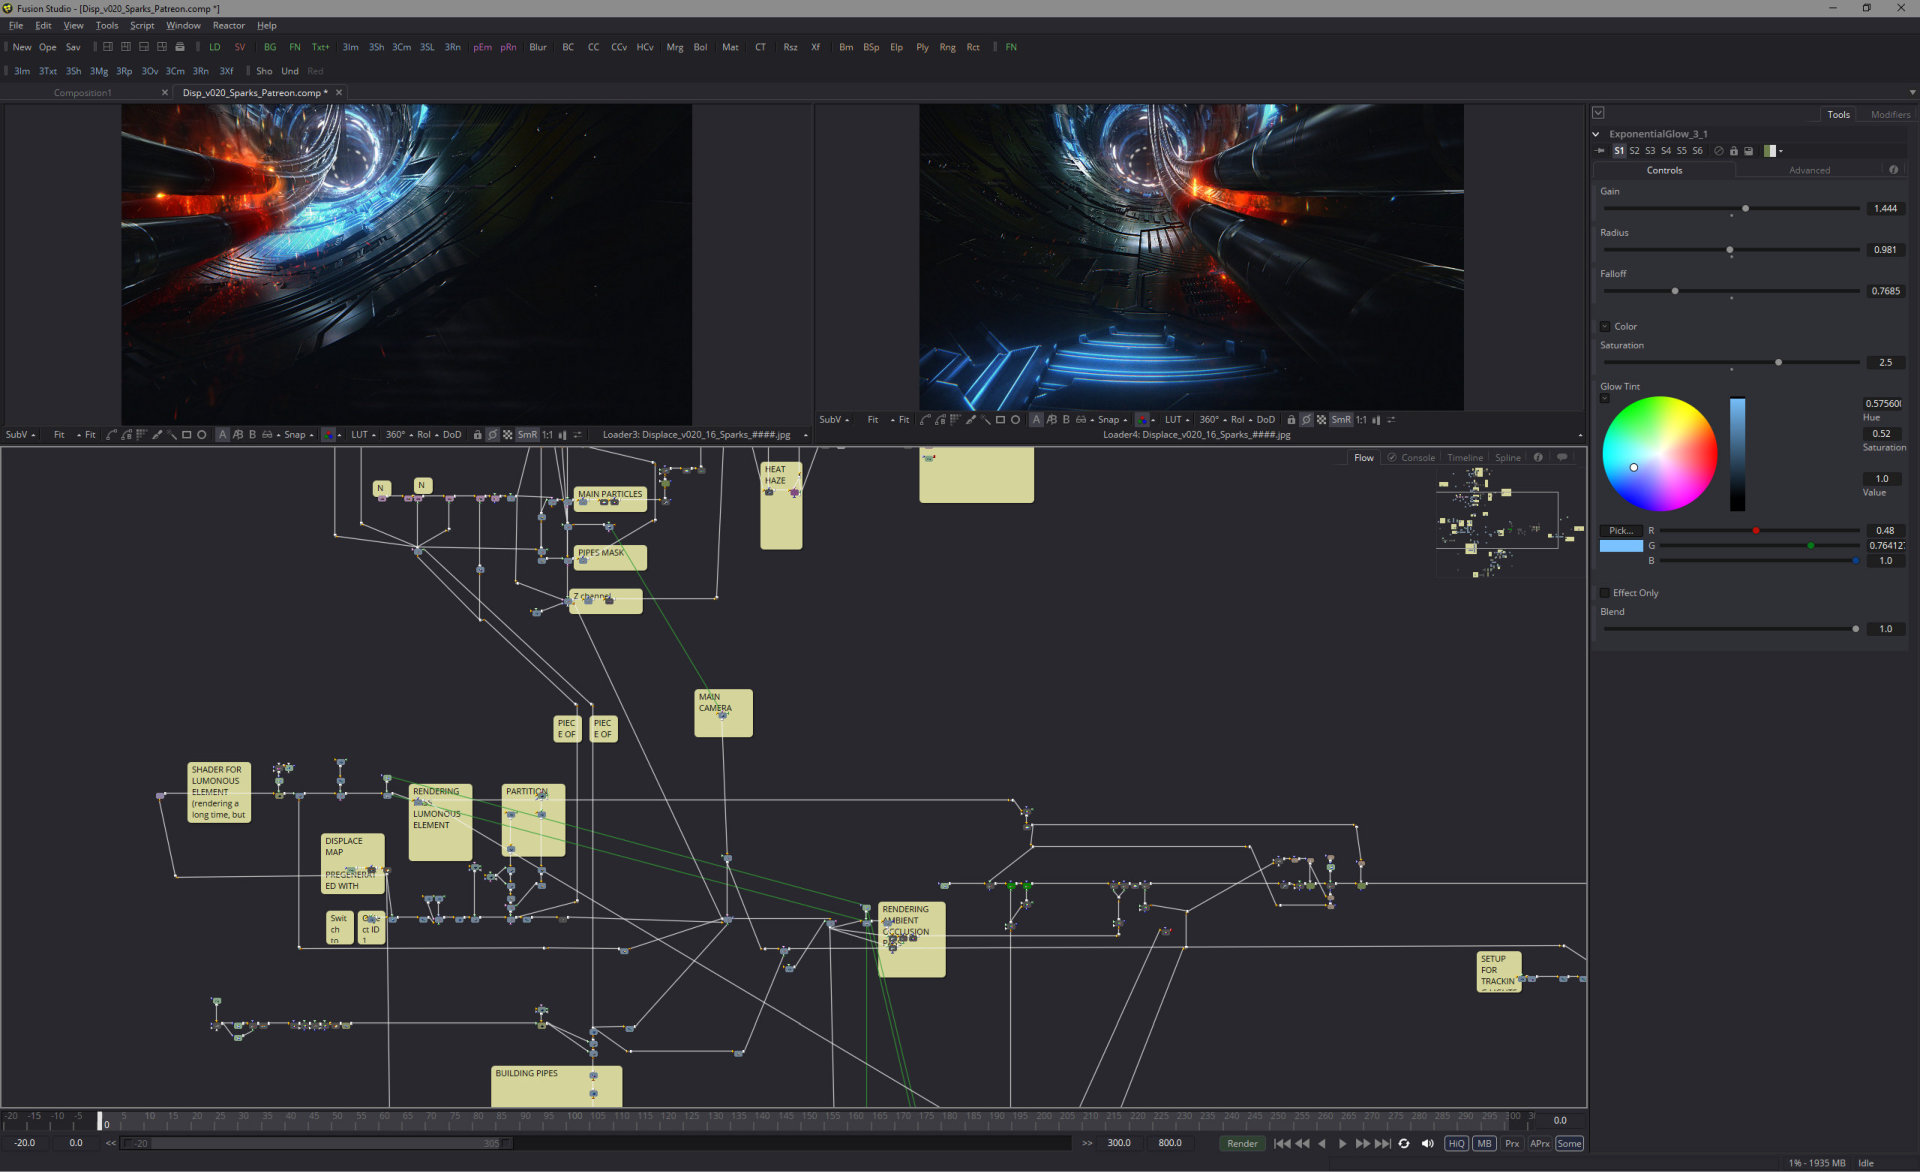The height and width of the screenshot is (1172, 1920).
Task: Adjust the Gain slider handle
Action: [x=1745, y=208]
